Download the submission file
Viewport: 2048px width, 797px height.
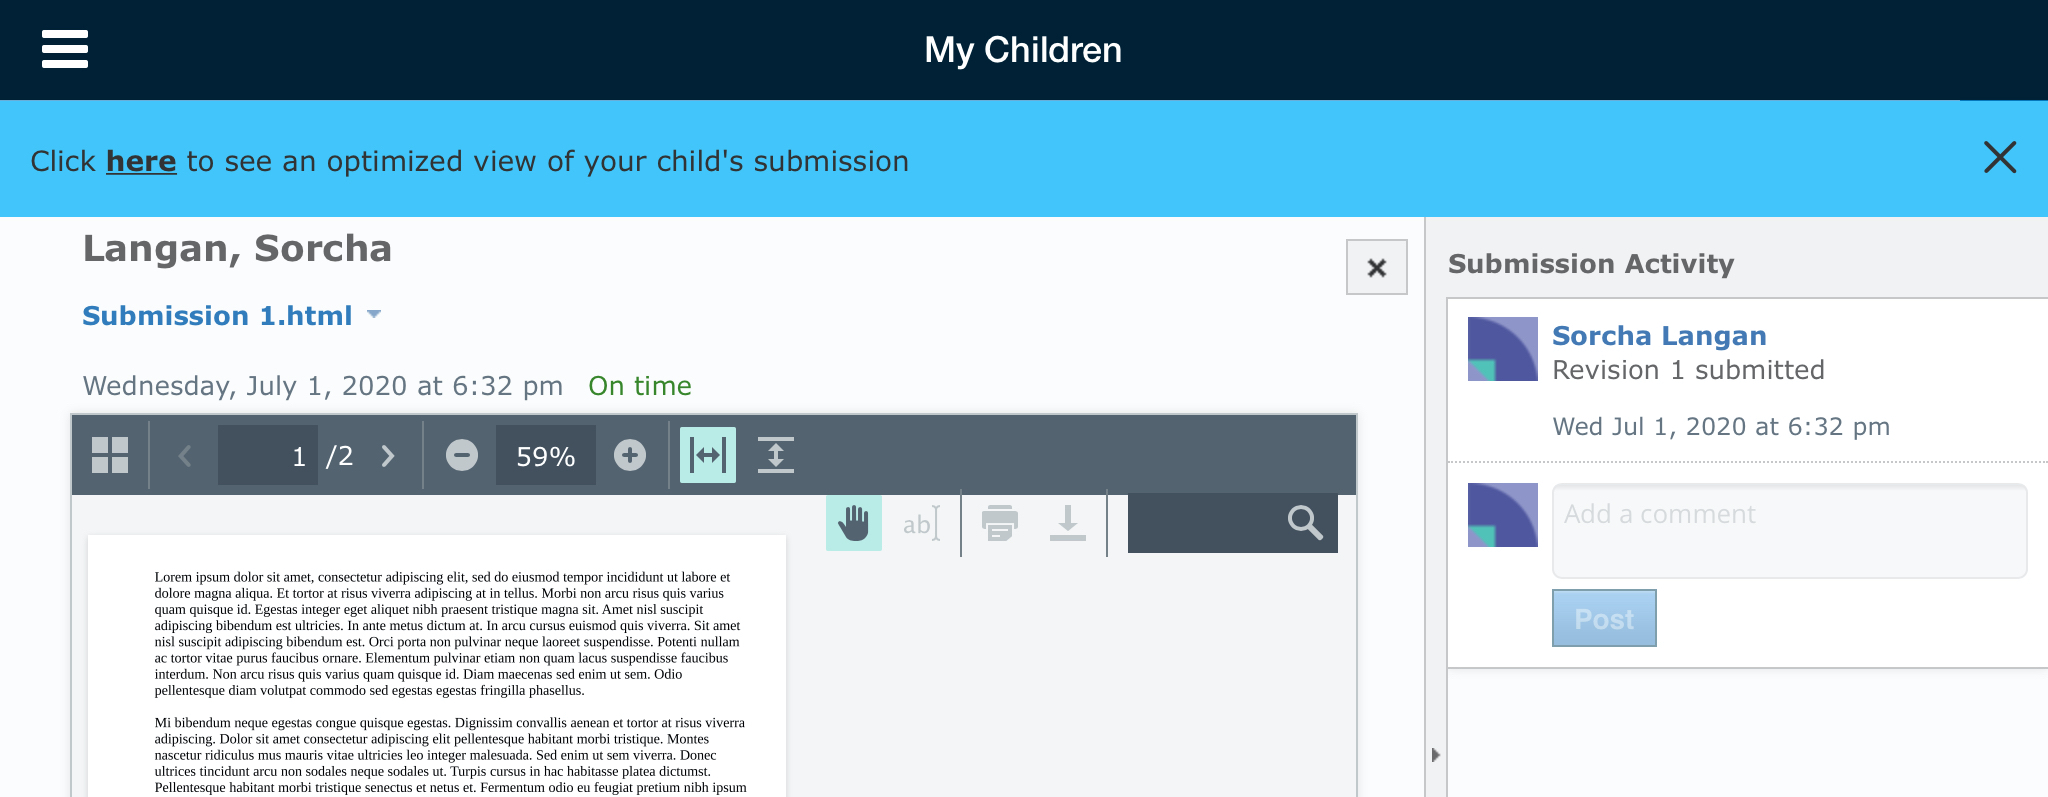pyautogui.click(x=1067, y=523)
